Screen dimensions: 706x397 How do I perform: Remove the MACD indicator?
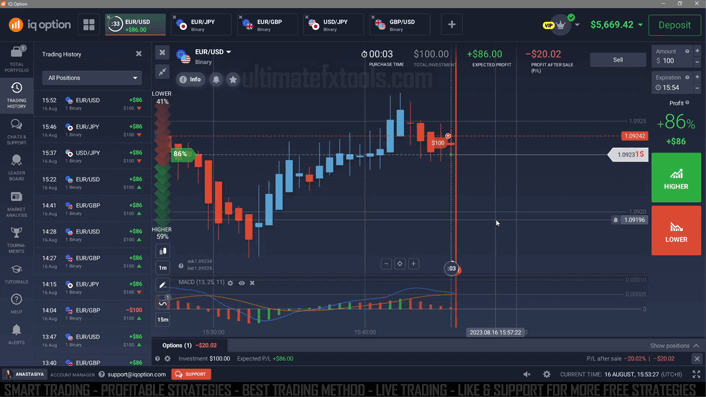[252, 283]
